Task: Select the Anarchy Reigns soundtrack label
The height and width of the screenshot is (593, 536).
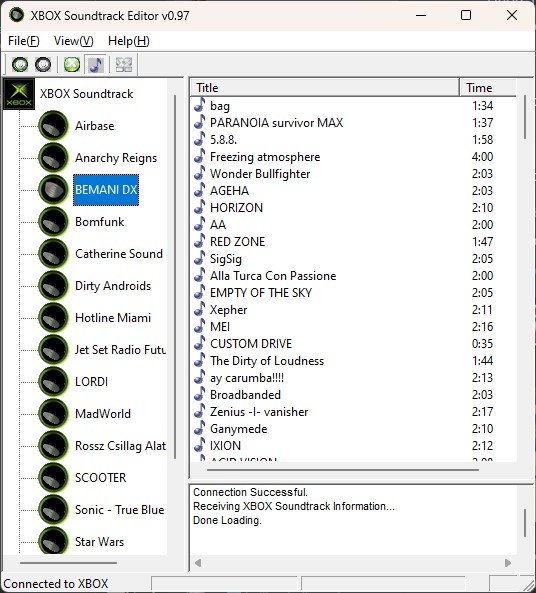Action: [116, 158]
